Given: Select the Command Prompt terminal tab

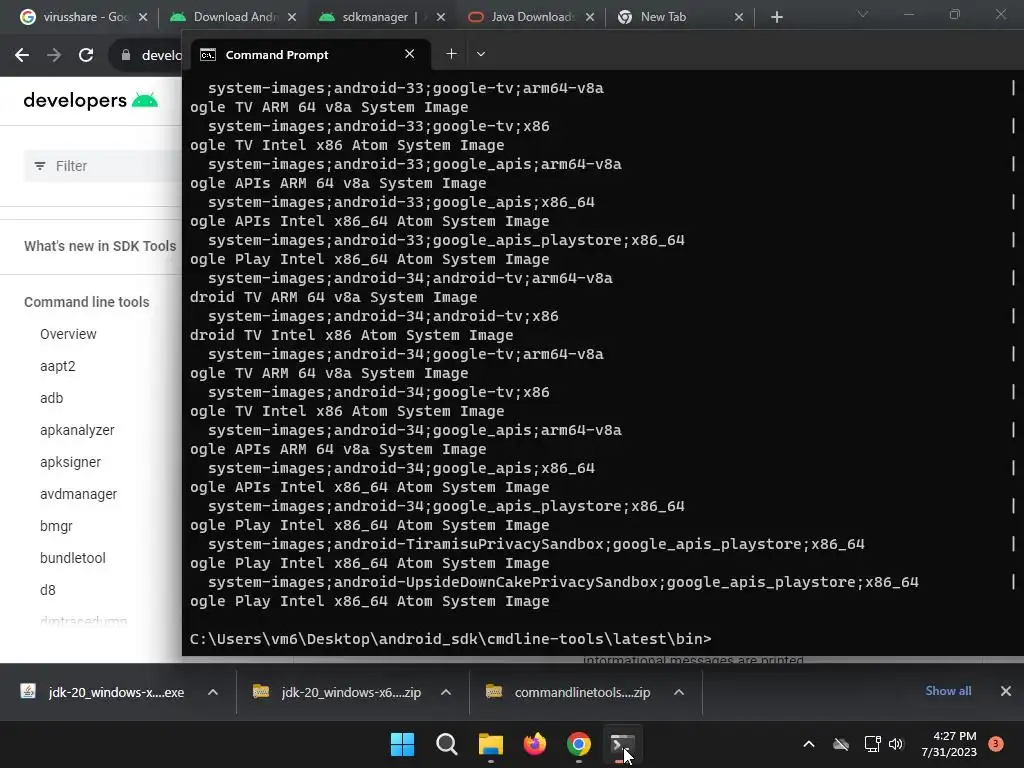Looking at the screenshot, I should (x=311, y=55).
